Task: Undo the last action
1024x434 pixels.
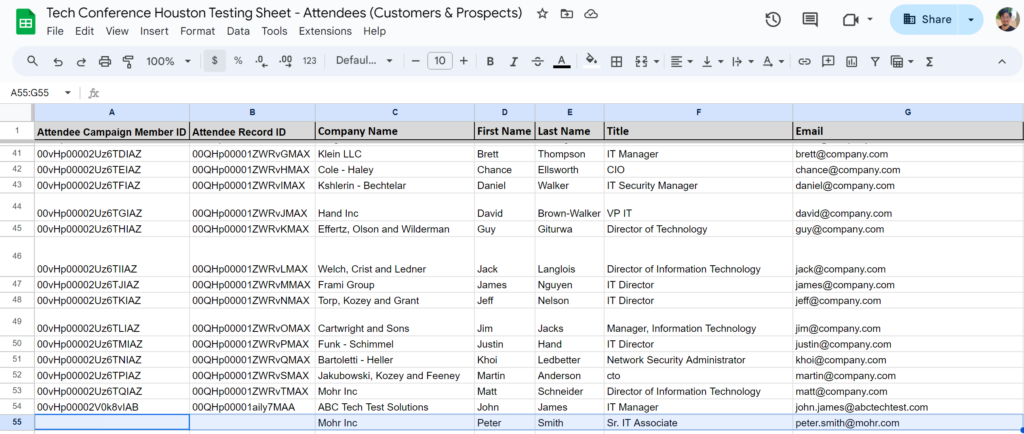Action: pyautogui.click(x=58, y=61)
